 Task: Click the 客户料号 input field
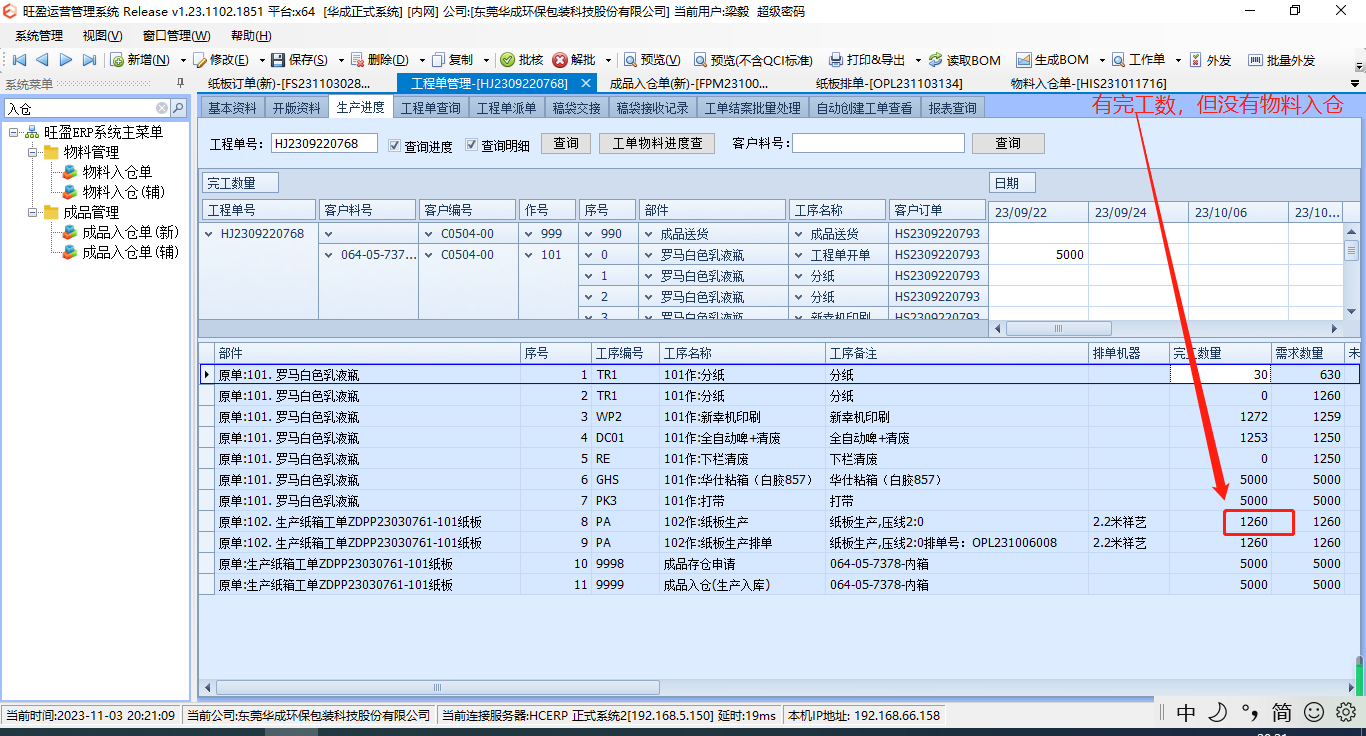[x=878, y=144]
